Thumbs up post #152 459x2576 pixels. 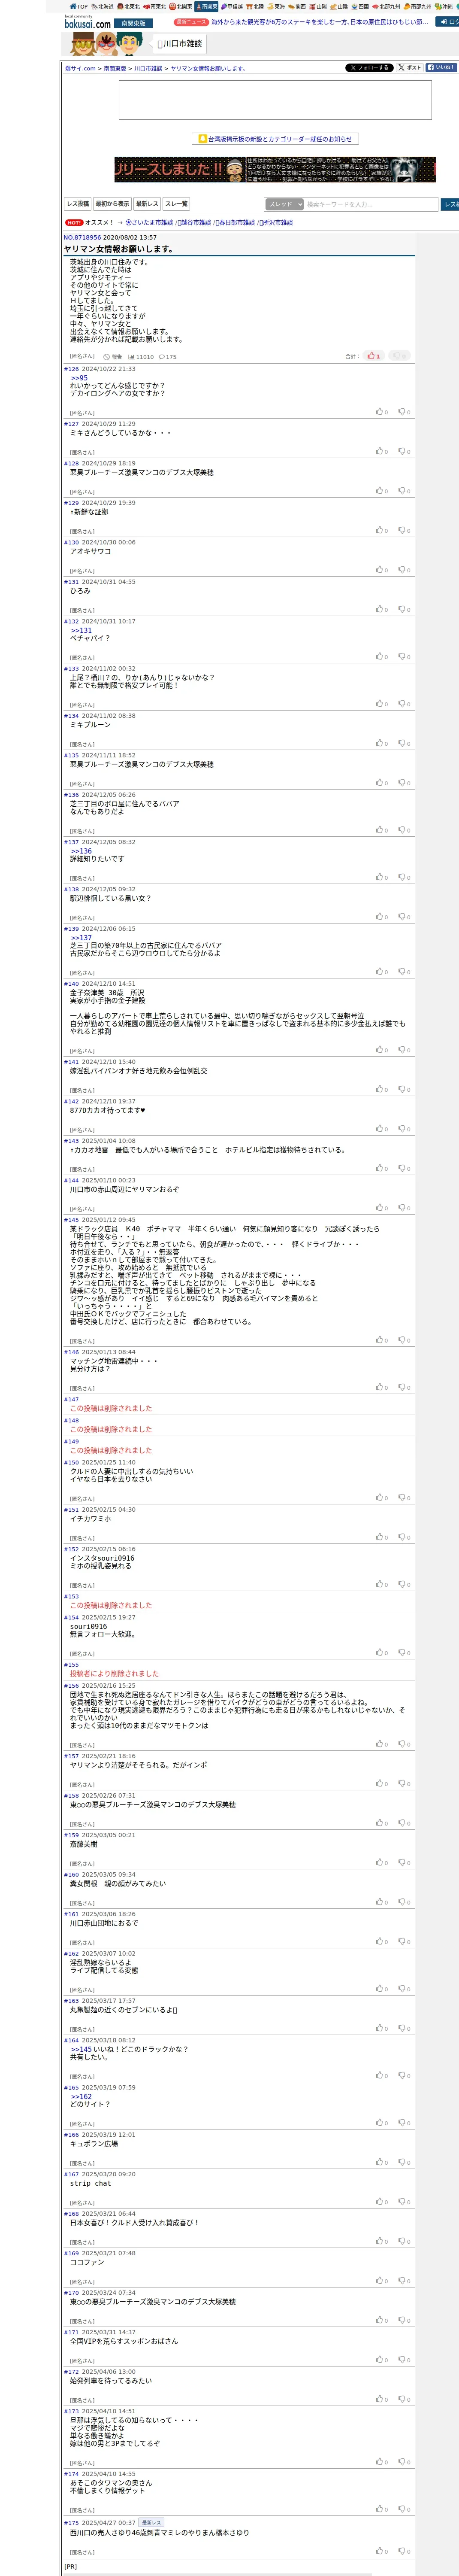[382, 1585]
